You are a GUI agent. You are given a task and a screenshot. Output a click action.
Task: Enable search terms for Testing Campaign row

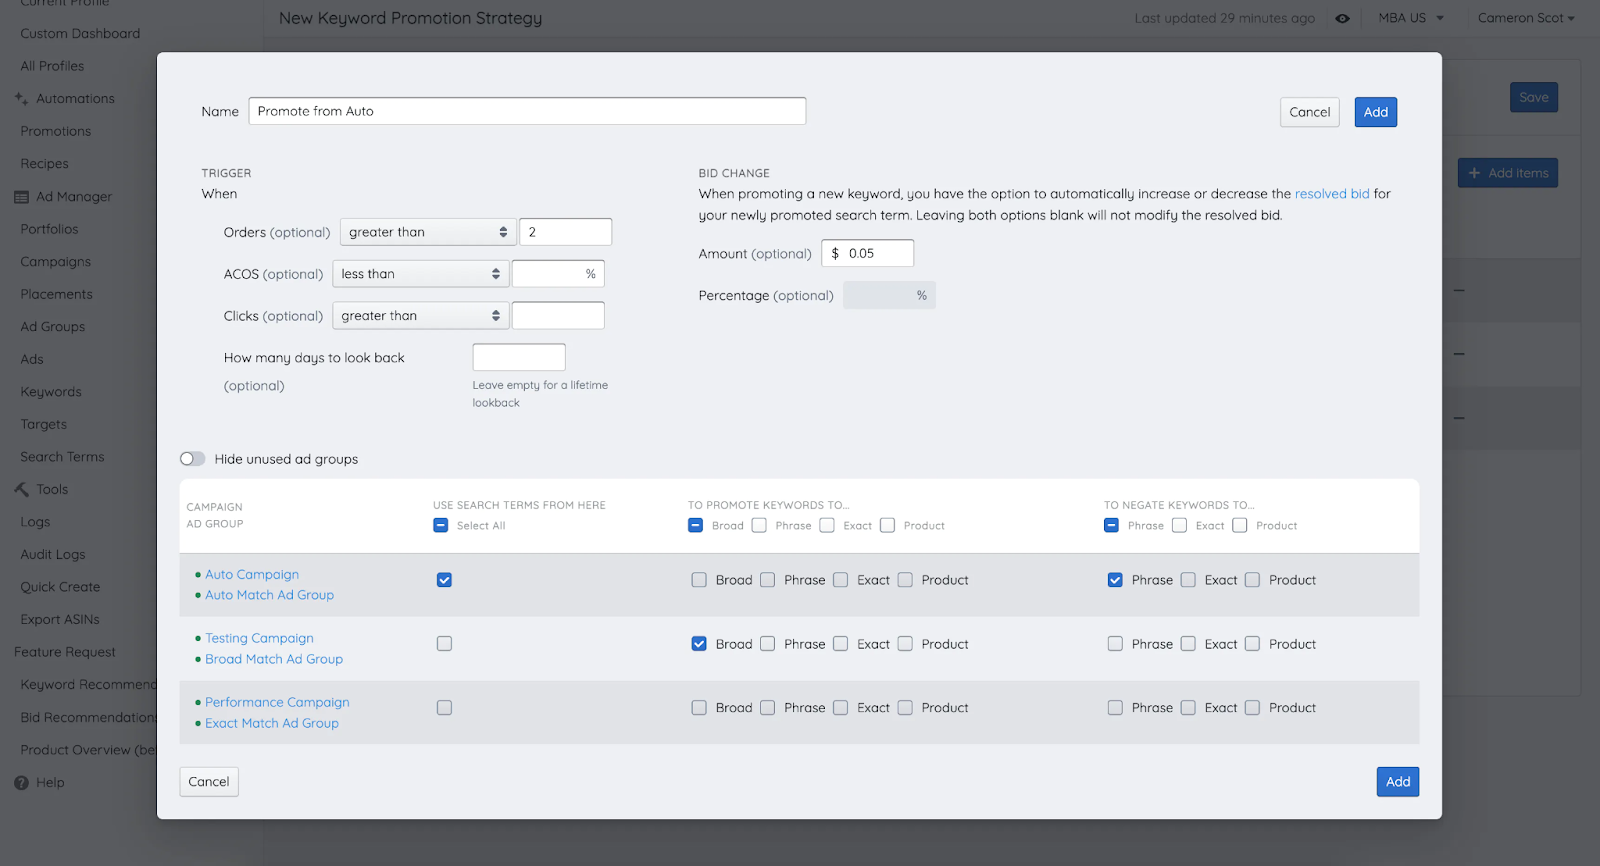[444, 644]
